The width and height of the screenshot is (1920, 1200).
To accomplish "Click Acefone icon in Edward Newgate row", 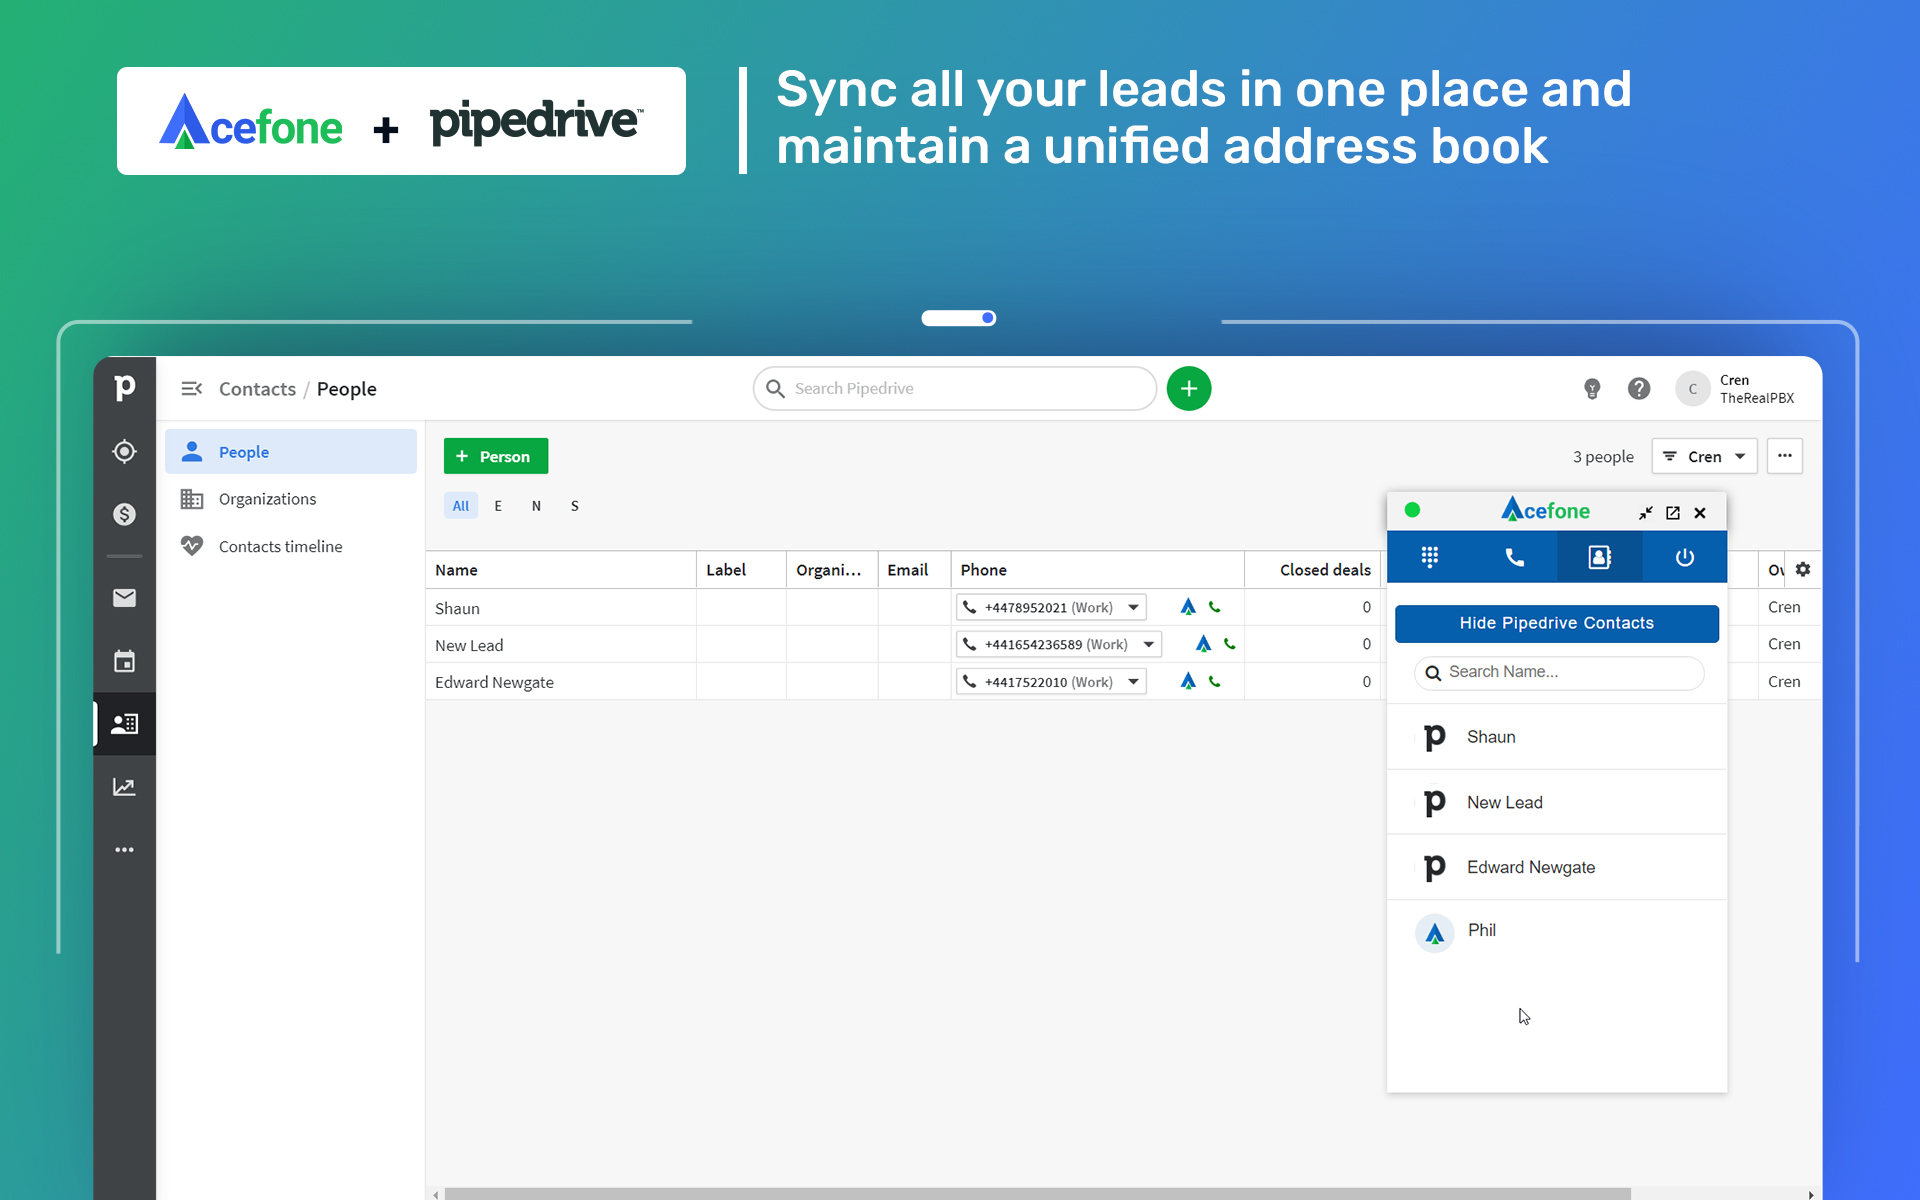I will coord(1188,681).
